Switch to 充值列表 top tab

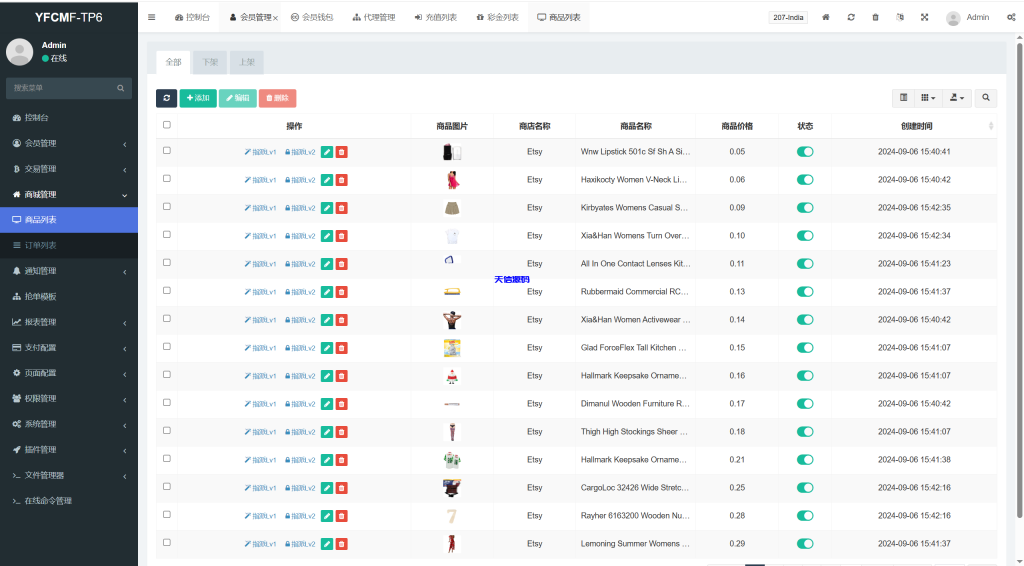[436, 18]
